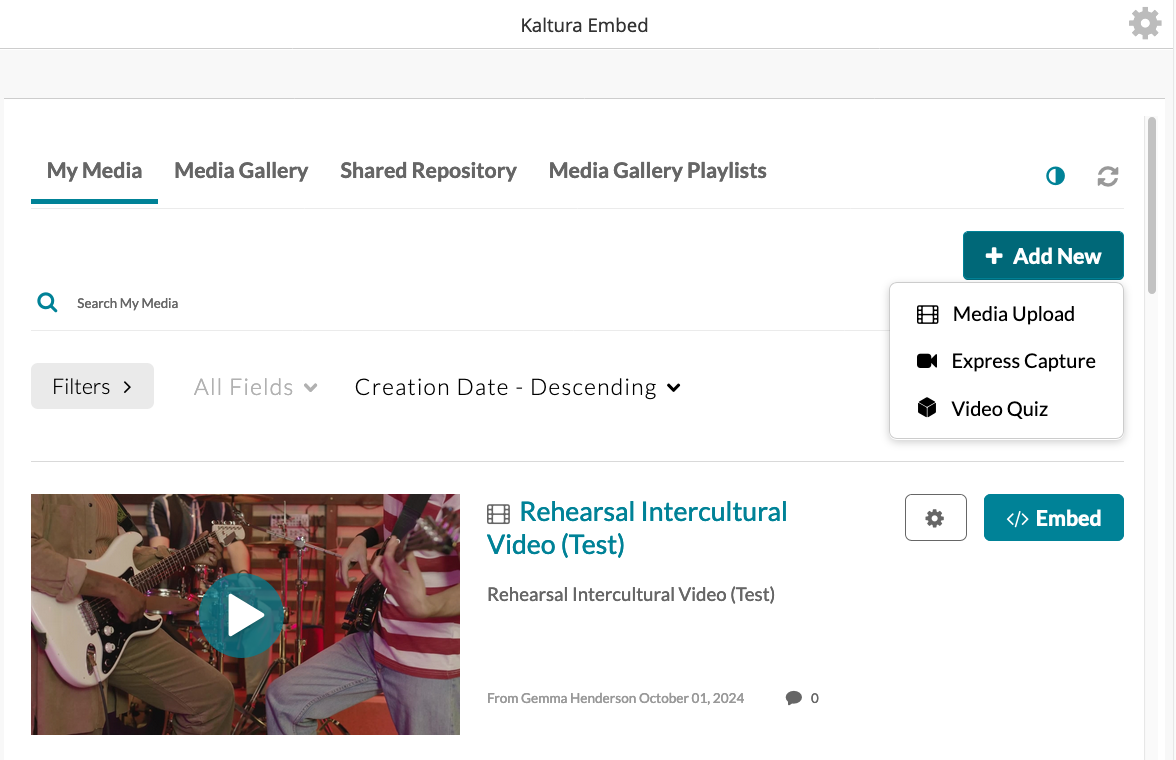
Task: Select Media Upload from Add New menu
Action: click(x=1006, y=314)
